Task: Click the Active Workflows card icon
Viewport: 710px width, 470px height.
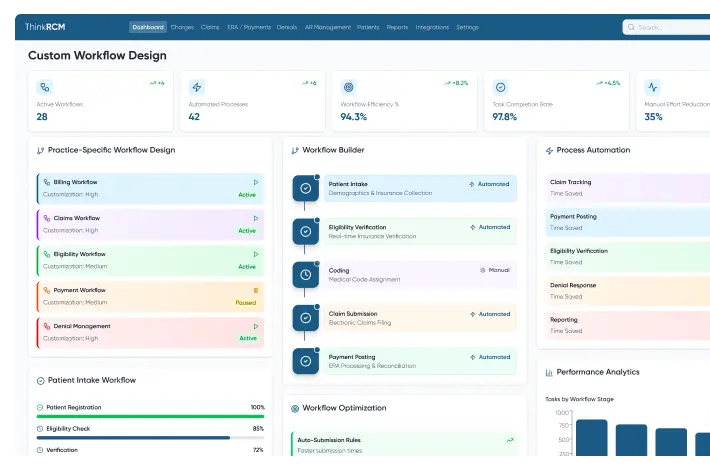Action: pyautogui.click(x=44, y=87)
